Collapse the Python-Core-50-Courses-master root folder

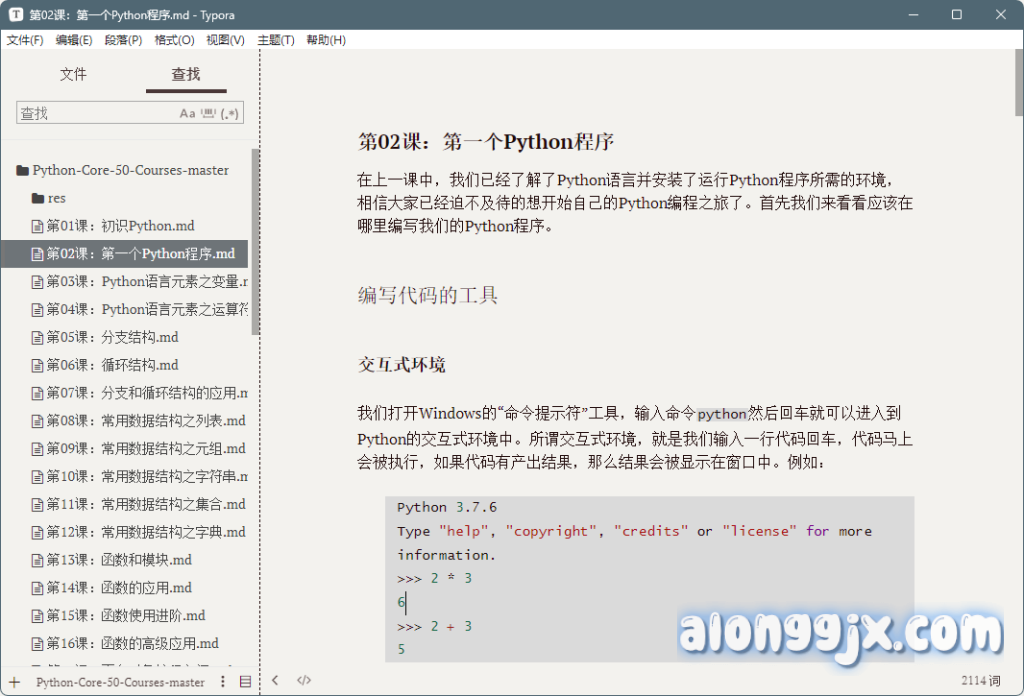(x=22, y=170)
